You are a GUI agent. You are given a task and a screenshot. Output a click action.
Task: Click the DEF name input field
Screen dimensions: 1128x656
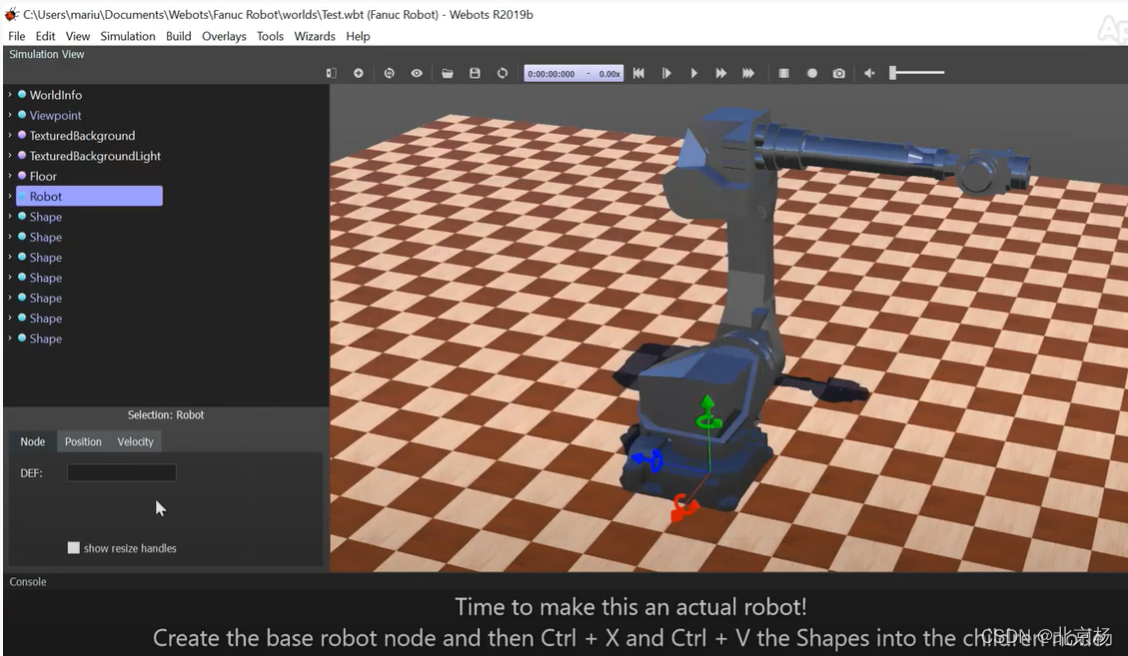click(x=122, y=473)
